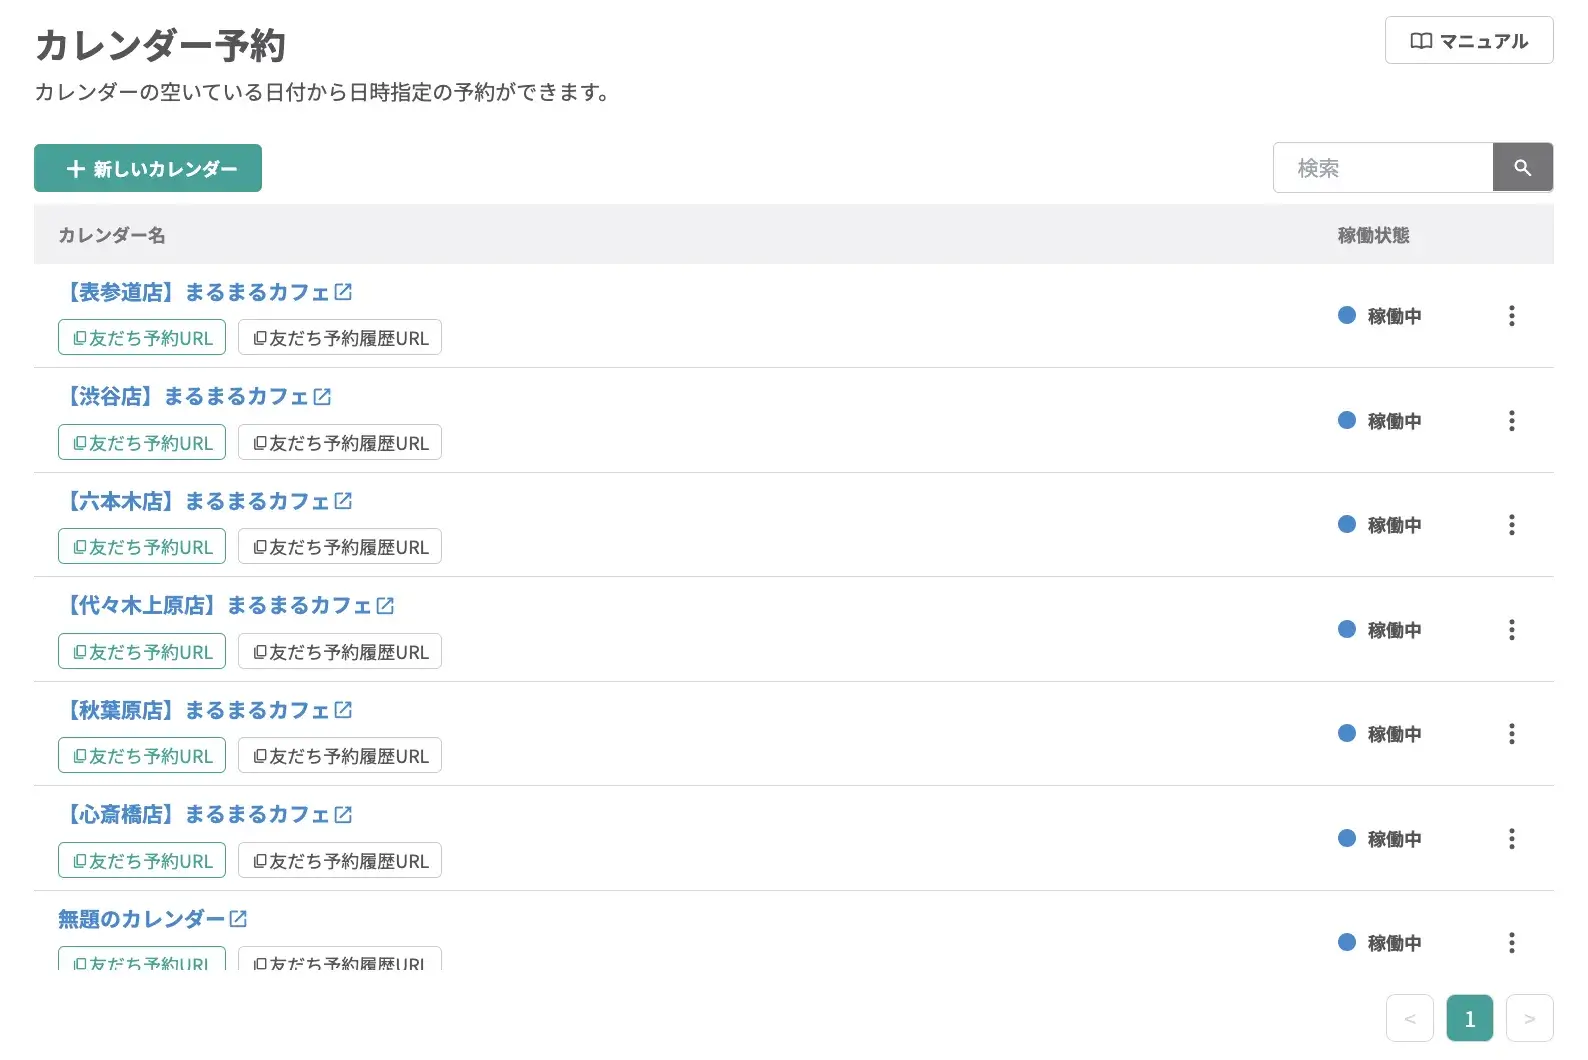1588x1060 pixels.
Task: Click the next page arrow button
Action: click(x=1529, y=1019)
